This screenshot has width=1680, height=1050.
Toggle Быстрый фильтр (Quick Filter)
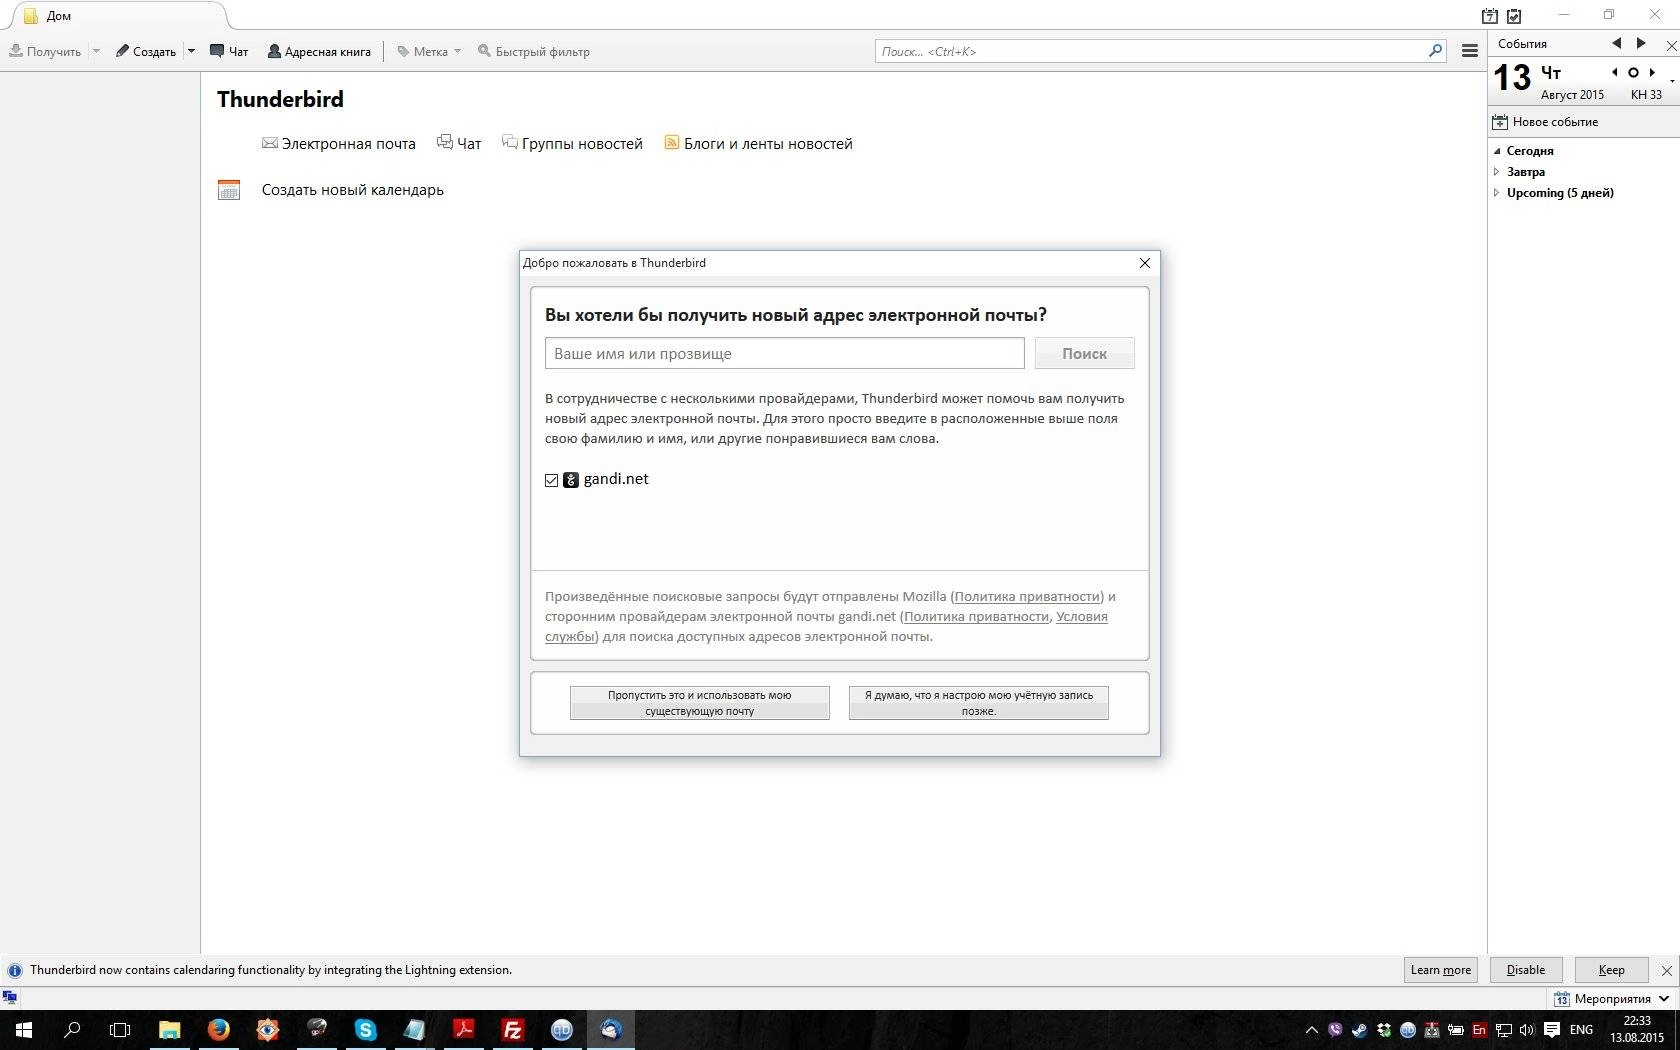pyautogui.click(x=534, y=51)
